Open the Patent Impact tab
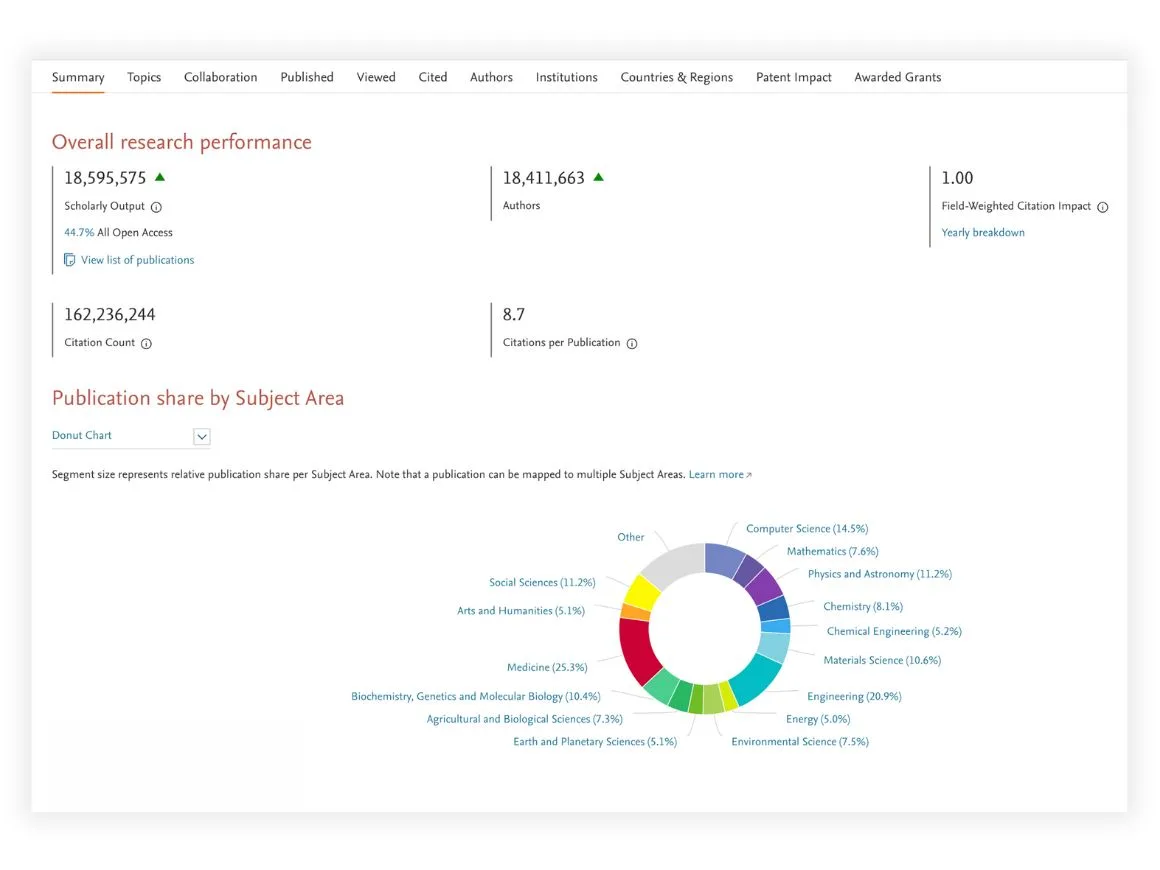The width and height of the screenshot is (1160, 870). point(793,77)
